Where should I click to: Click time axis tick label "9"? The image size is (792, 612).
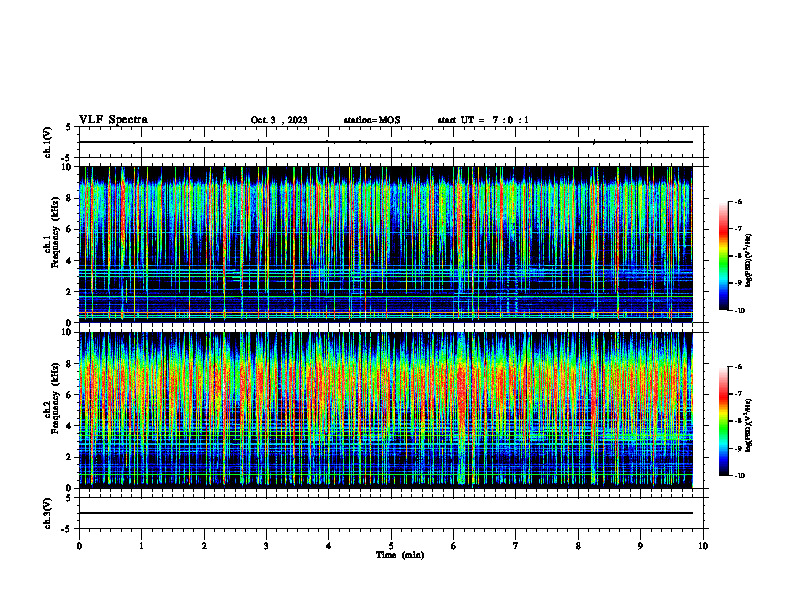pos(640,546)
